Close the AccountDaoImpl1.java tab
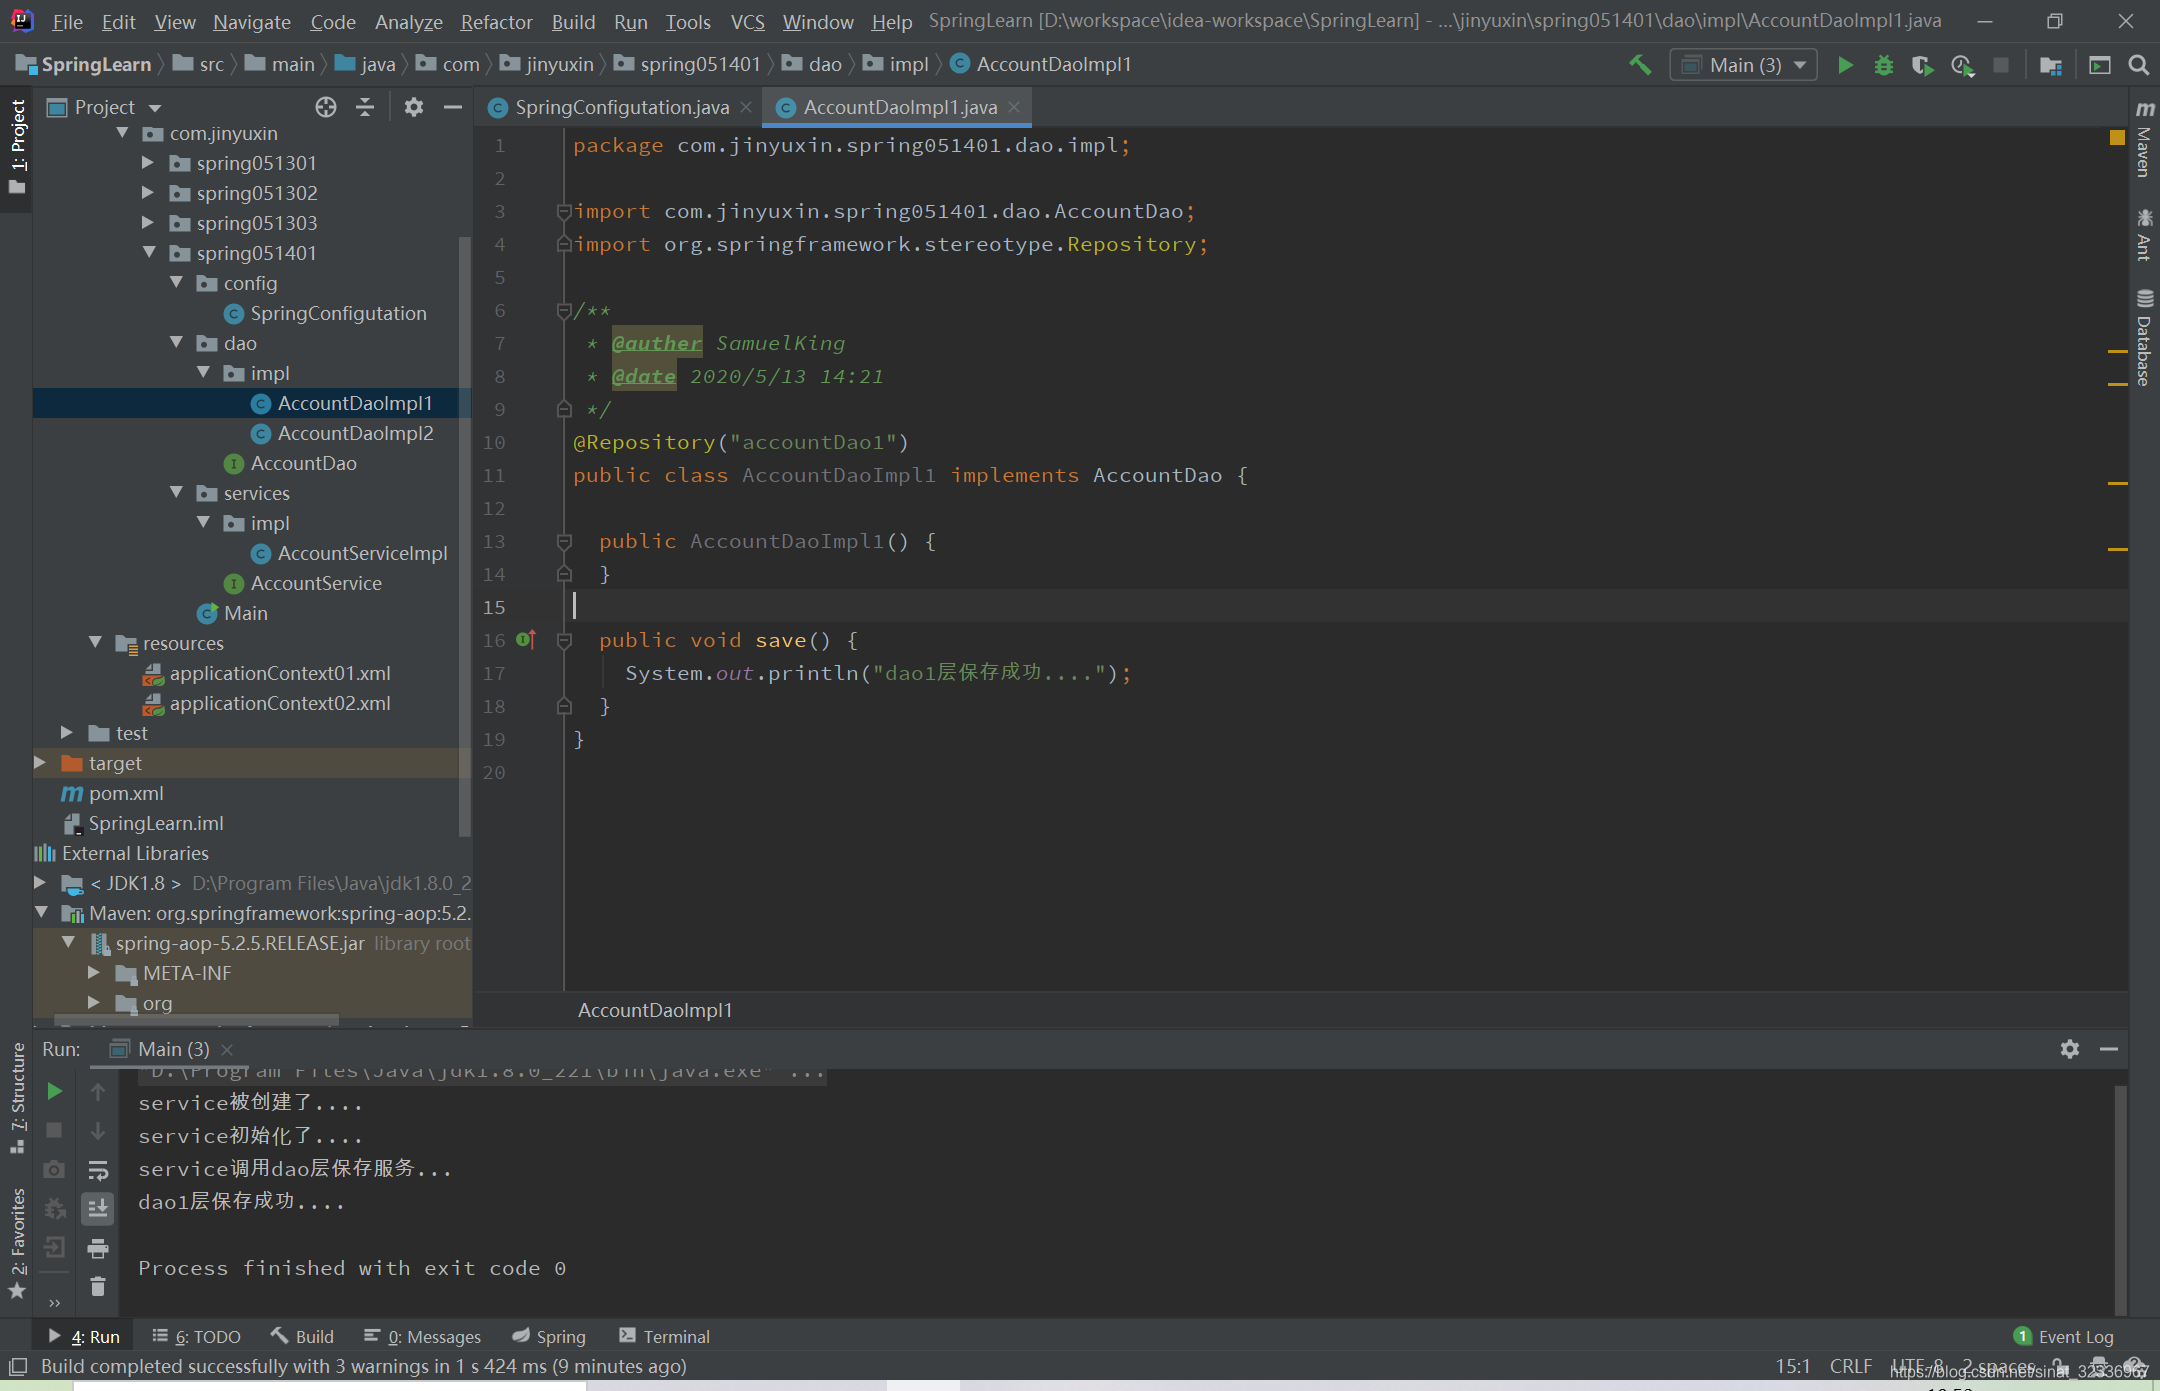Screen dimensions: 2160x1391 point(1015,107)
